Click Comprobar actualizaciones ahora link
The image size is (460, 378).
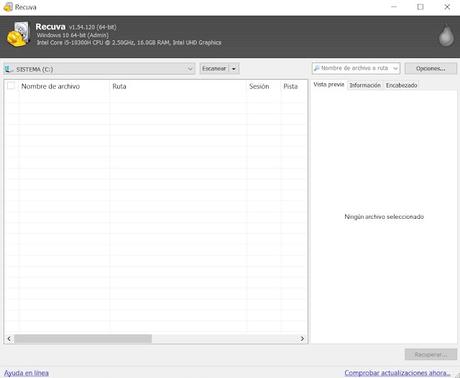397,373
